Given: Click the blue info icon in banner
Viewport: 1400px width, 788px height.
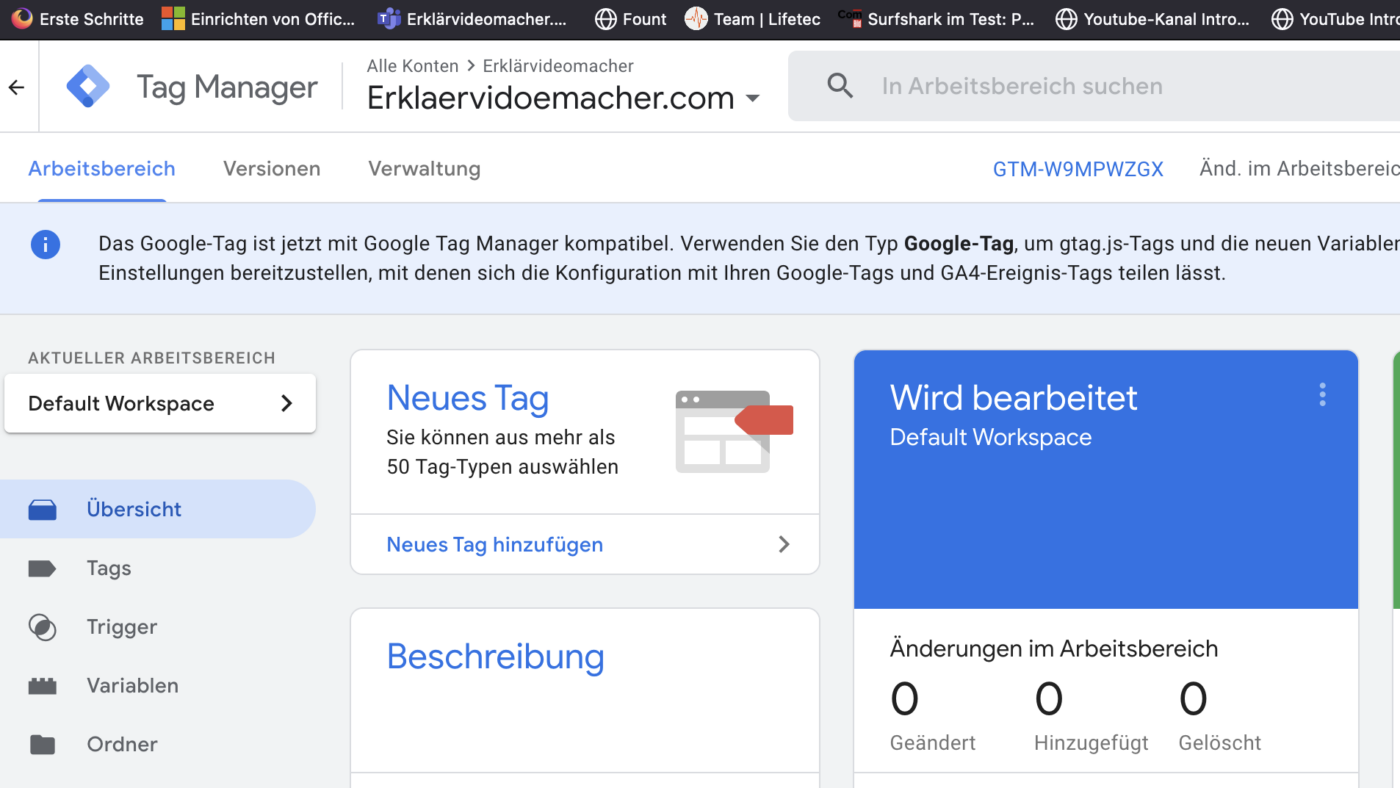Looking at the screenshot, I should coord(45,244).
